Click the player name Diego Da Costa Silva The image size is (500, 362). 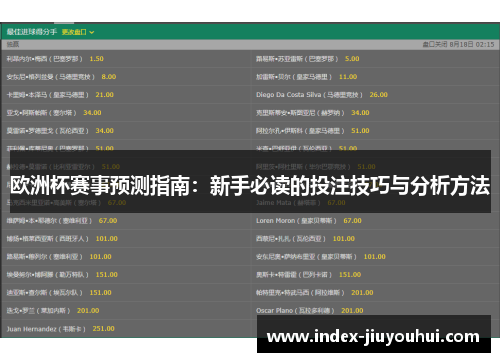(x=288, y=95)
